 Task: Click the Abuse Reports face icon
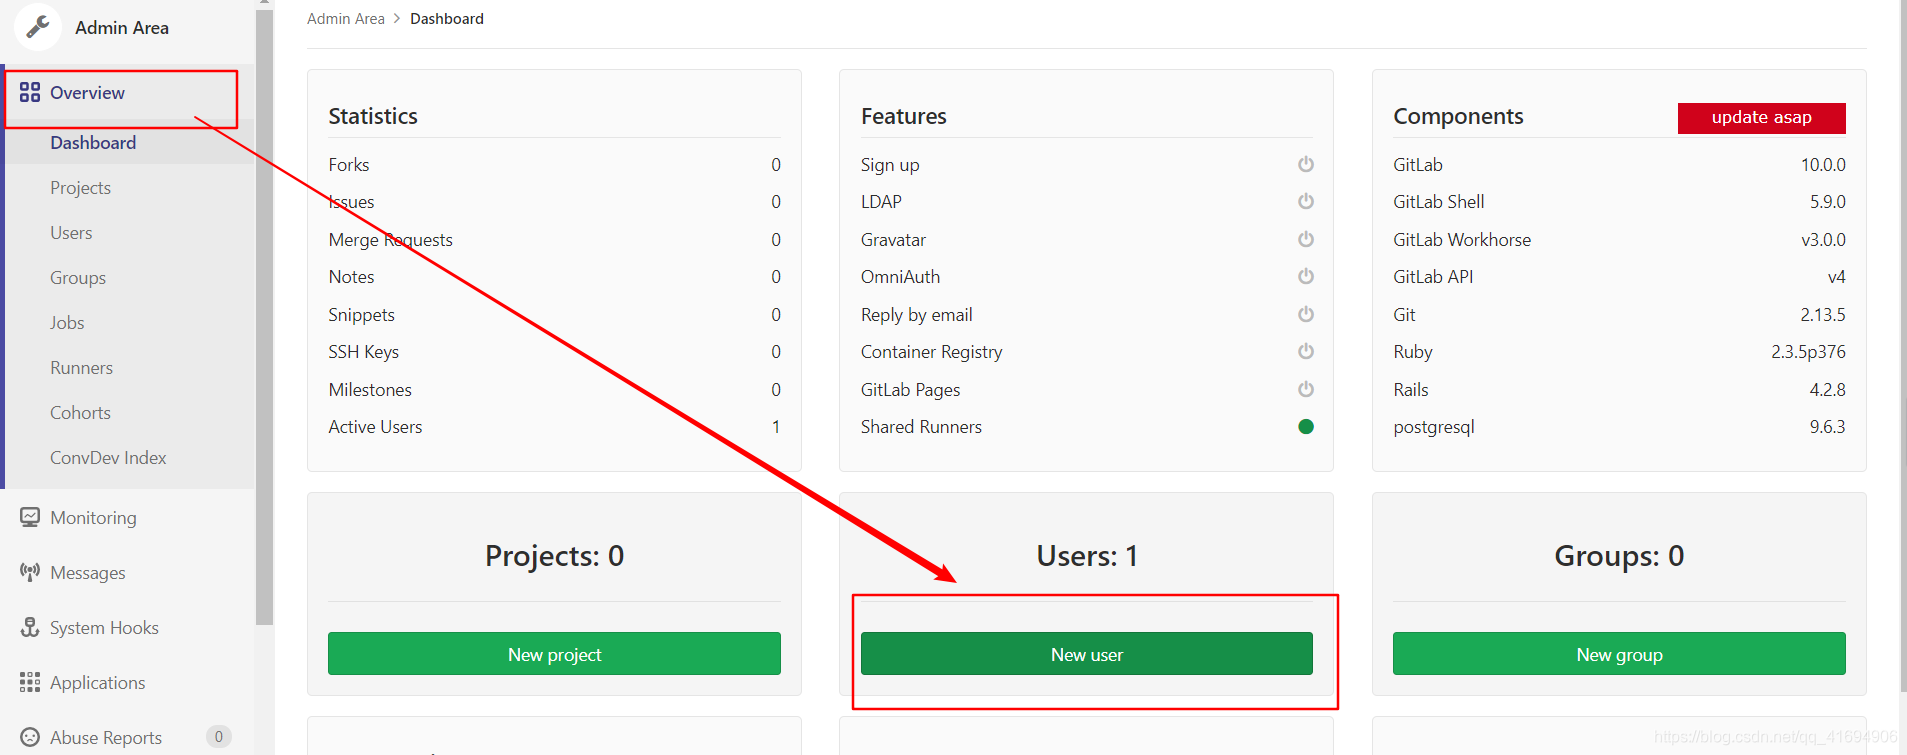click(x=30, y=737)
